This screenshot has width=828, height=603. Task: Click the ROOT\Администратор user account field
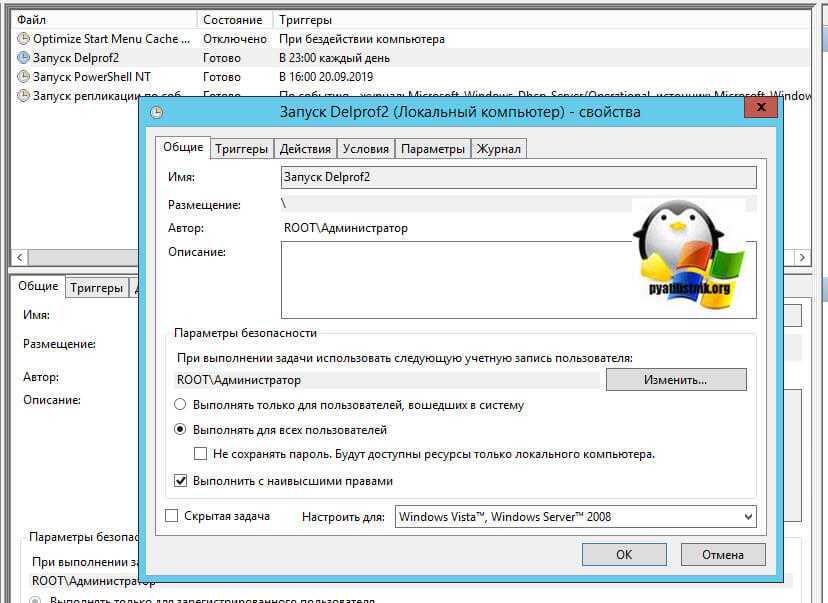(x=388, y=380)
